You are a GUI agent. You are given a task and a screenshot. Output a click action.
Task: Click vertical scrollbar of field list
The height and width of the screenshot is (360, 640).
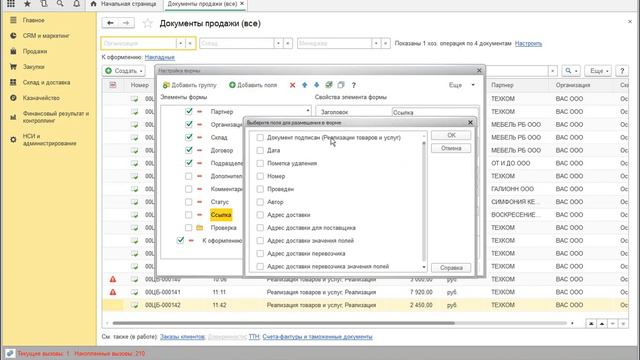pos(424,201)
